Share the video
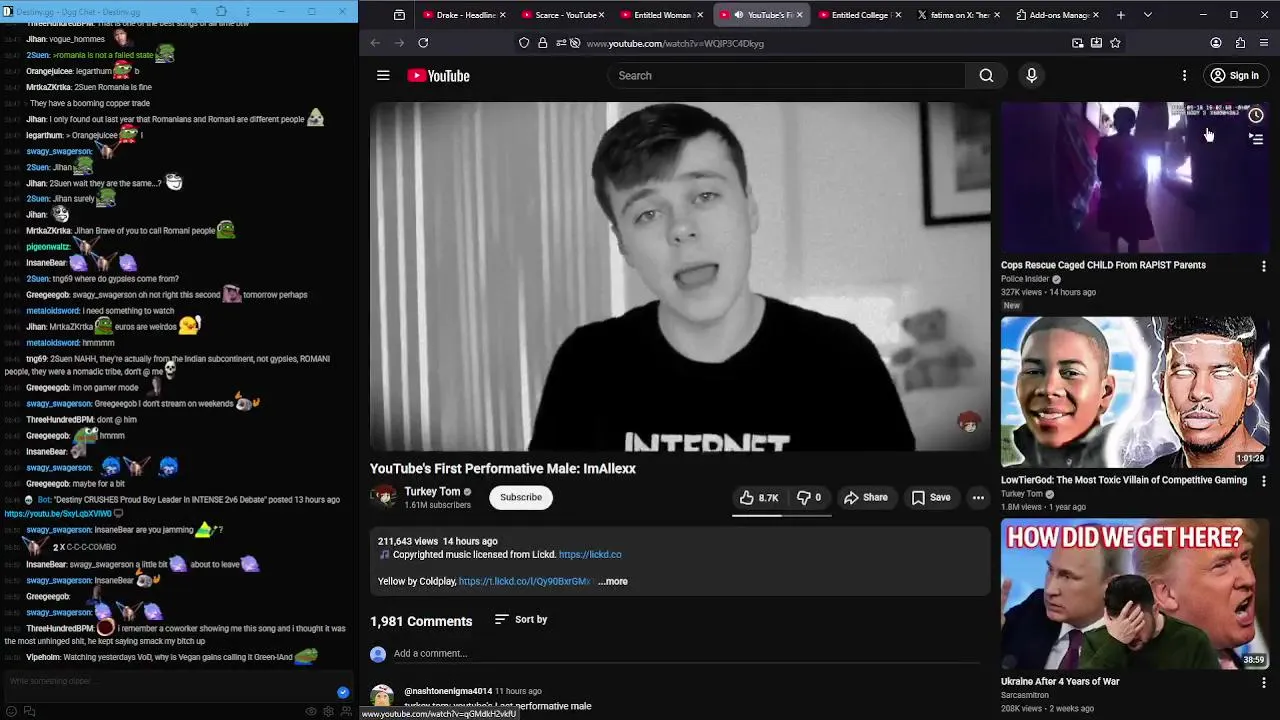Image resolution: width=1280 pixels, height=720 pixels. pyautogui.click(x=866, y=497)
